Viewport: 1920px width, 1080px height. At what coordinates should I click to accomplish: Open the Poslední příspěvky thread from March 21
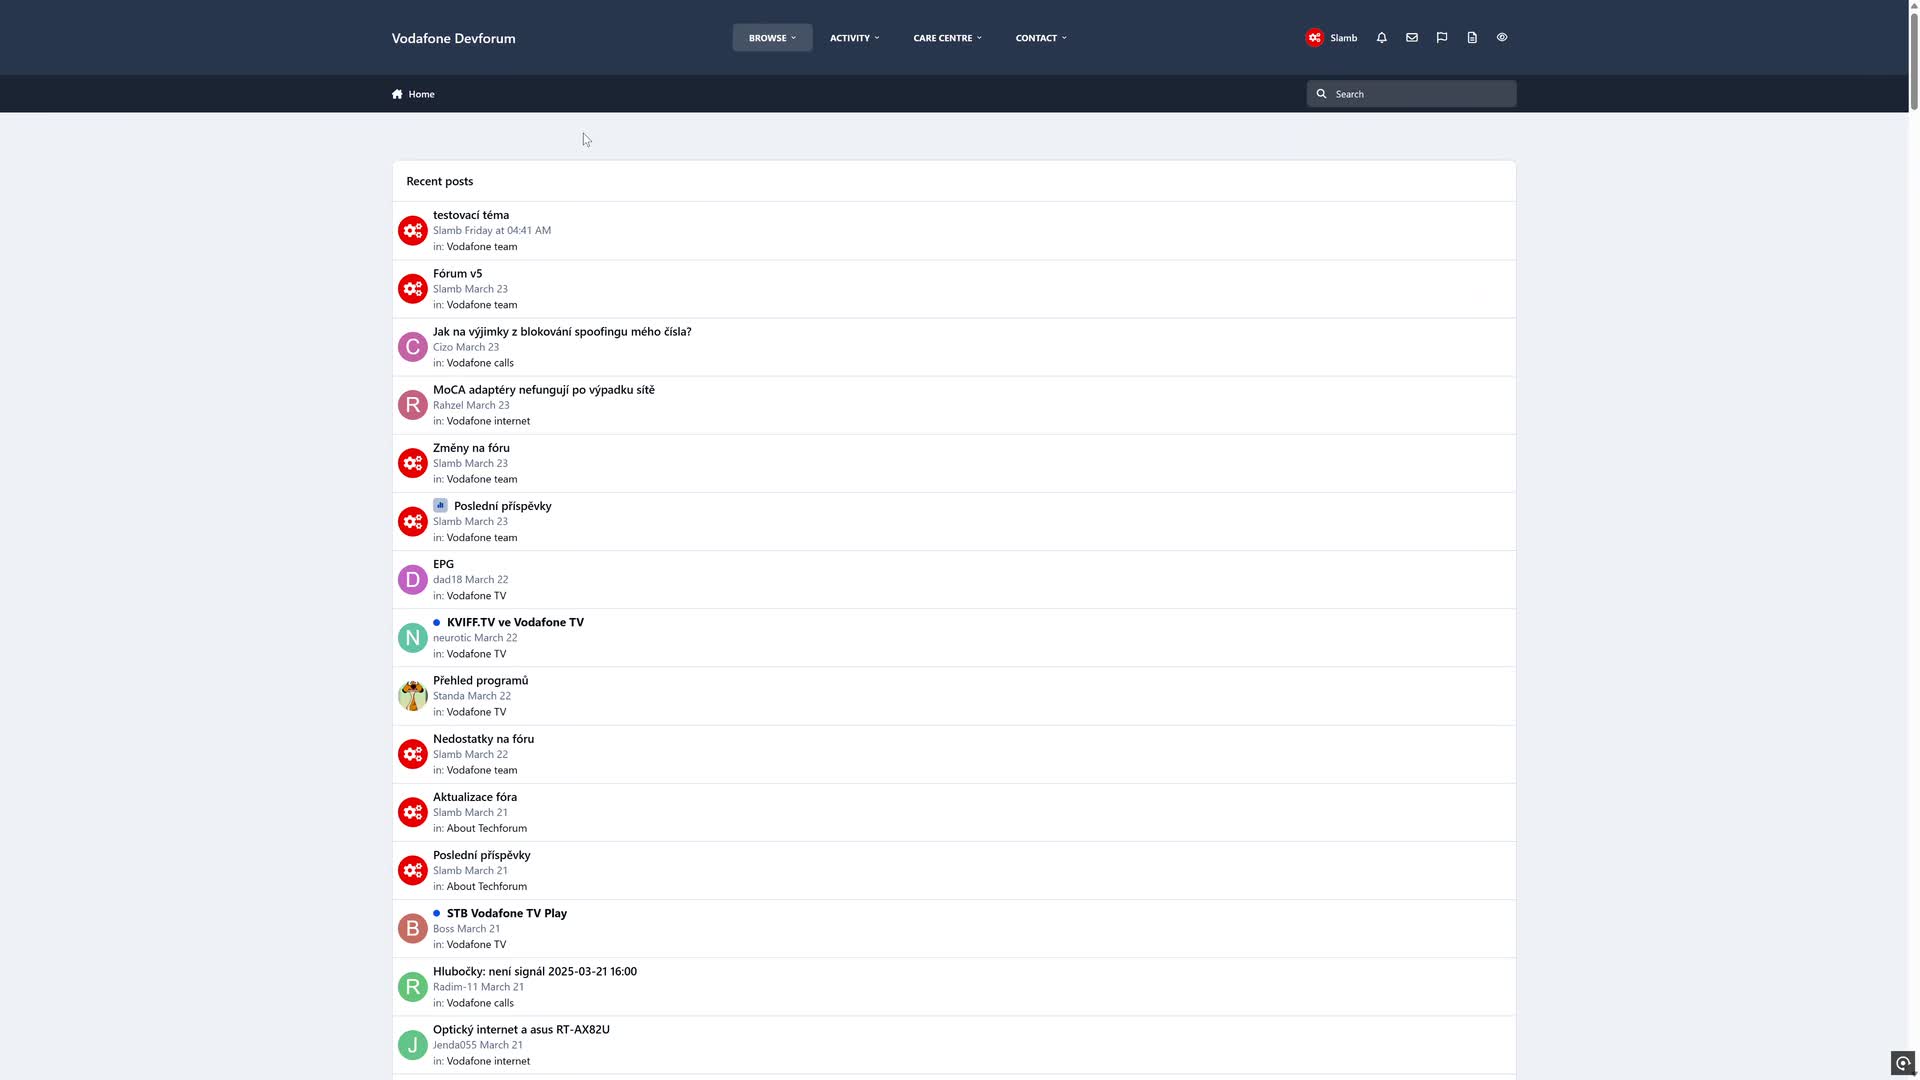coord(482,855)
